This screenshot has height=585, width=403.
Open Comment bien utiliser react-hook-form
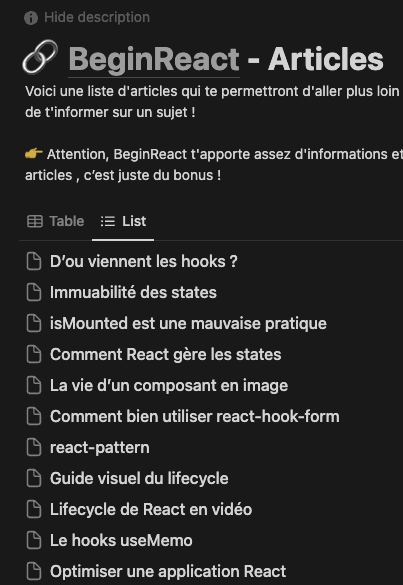click(194, 416)
